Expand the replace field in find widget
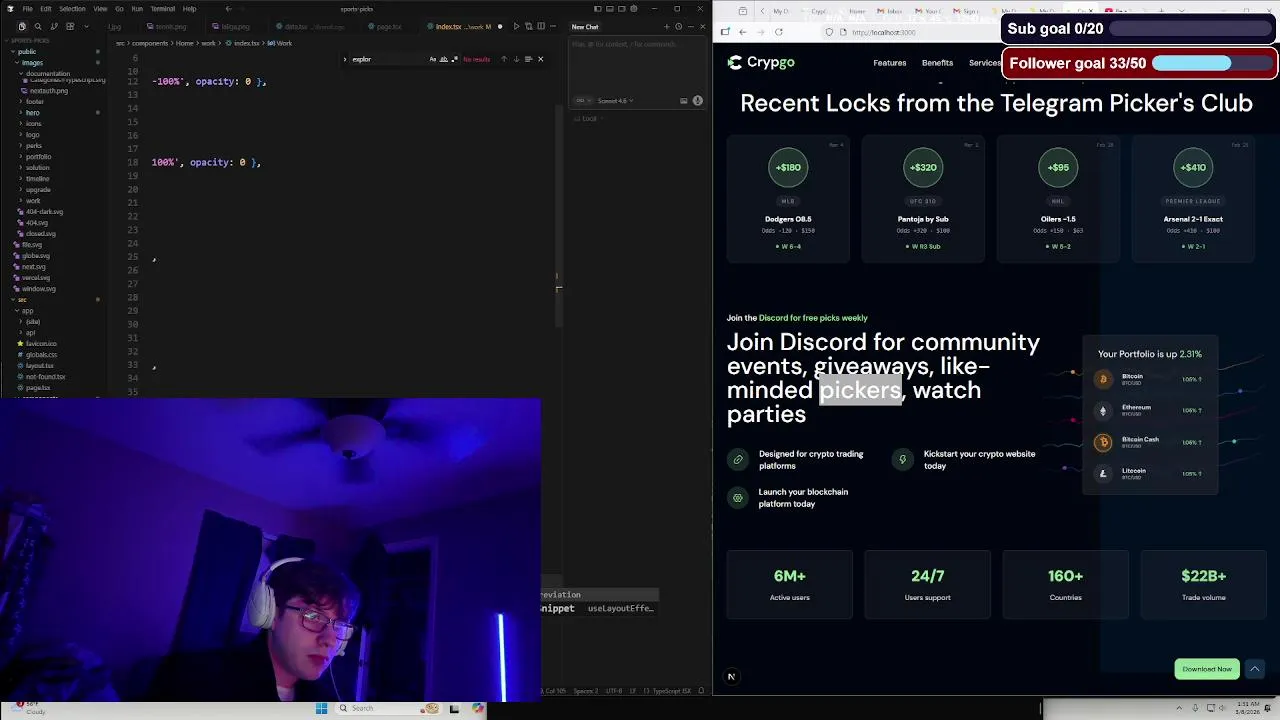This screenshot has height=720, width=1280. [345, 59]
